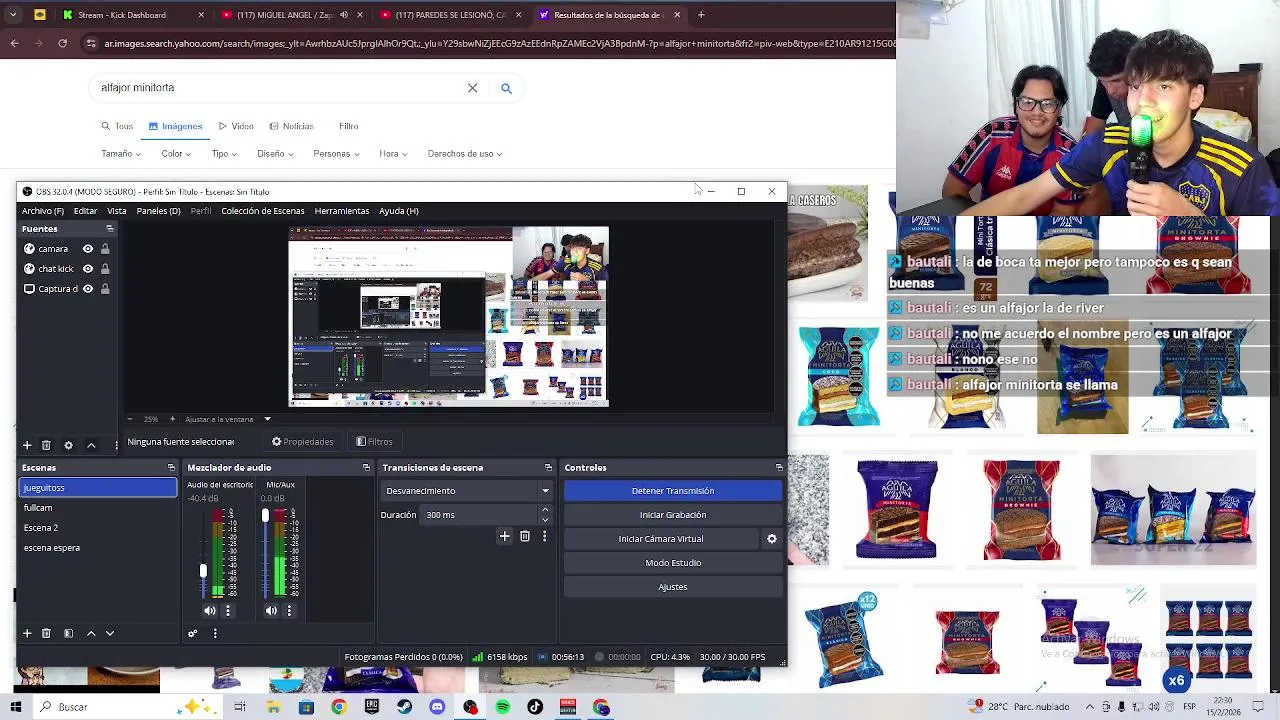The height and width of the screenshot is (720, 1280).
Task: Open Epic Games launcher from taskbar
Action: pos(372,707)
